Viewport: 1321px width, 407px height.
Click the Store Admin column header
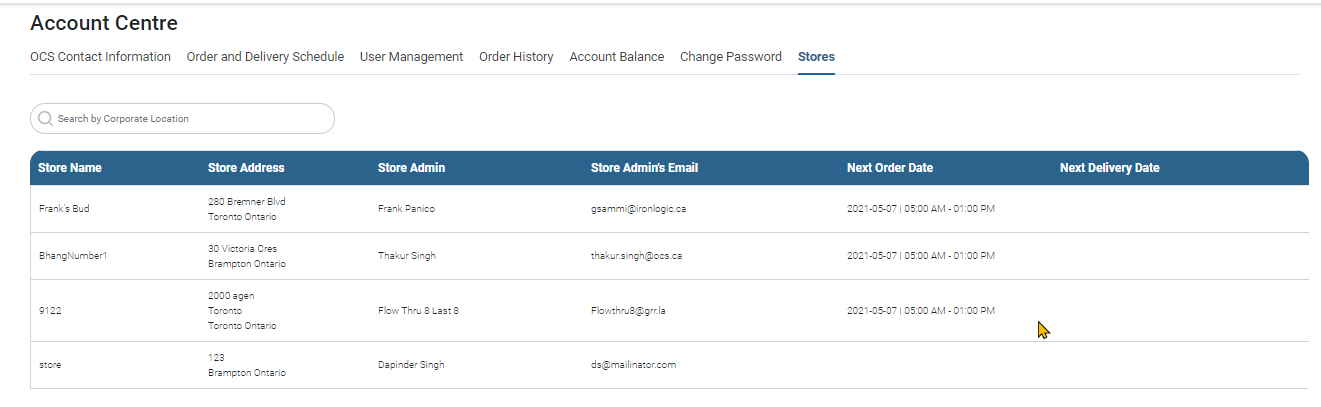[x=411, y=168]
